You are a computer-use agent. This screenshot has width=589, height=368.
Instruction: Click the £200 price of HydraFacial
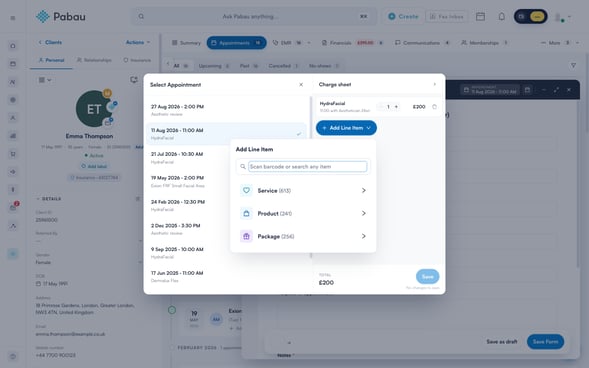click(419, 107)
